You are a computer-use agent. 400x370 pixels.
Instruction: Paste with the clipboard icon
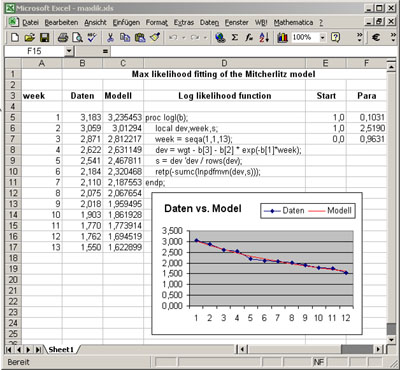click(x=140, y=37)
